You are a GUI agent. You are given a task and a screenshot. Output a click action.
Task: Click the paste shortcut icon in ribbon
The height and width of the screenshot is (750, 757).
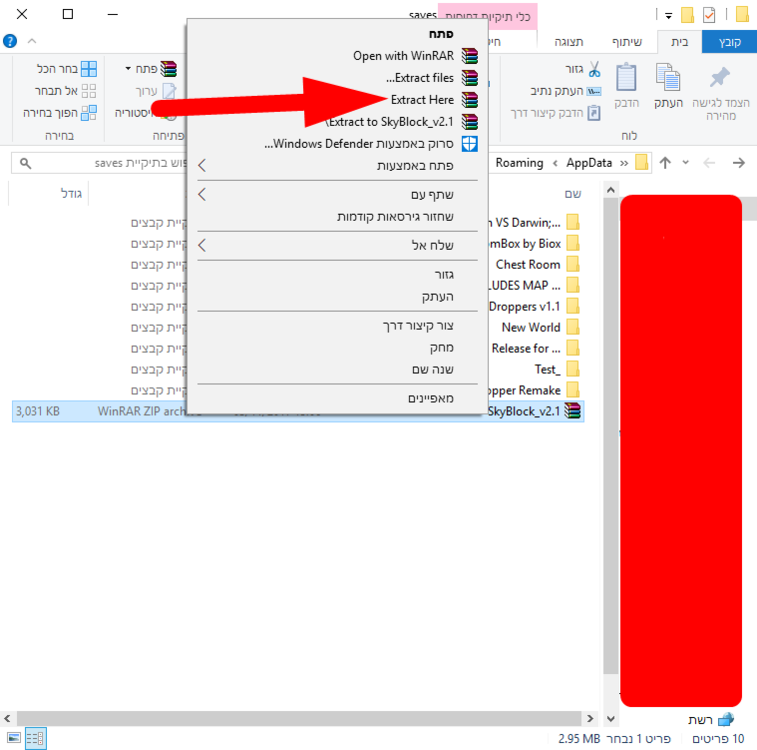coord(594,113)
